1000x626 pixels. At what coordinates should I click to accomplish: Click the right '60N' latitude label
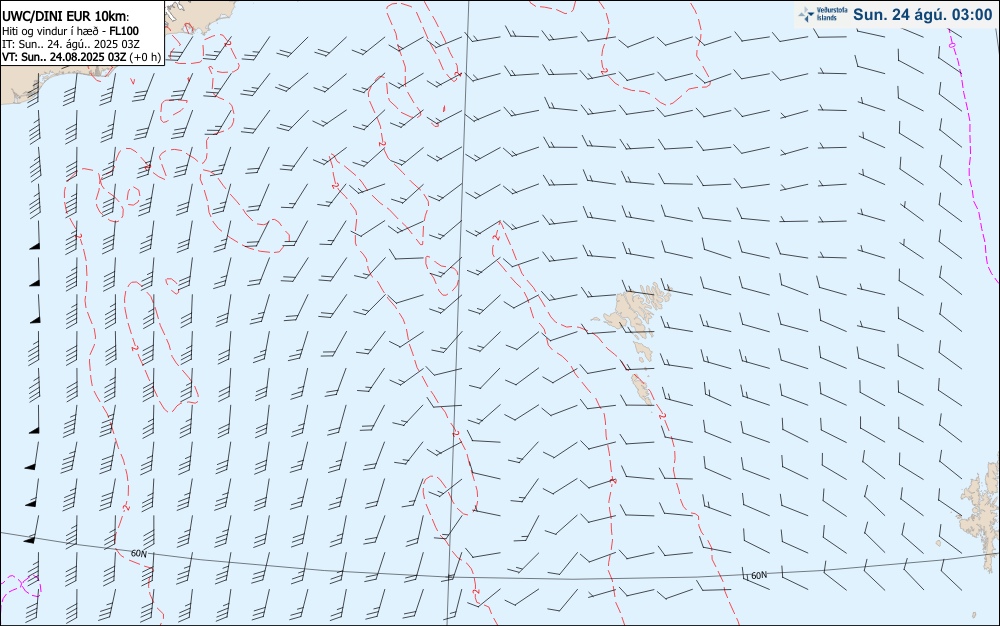tap(758, 575)
